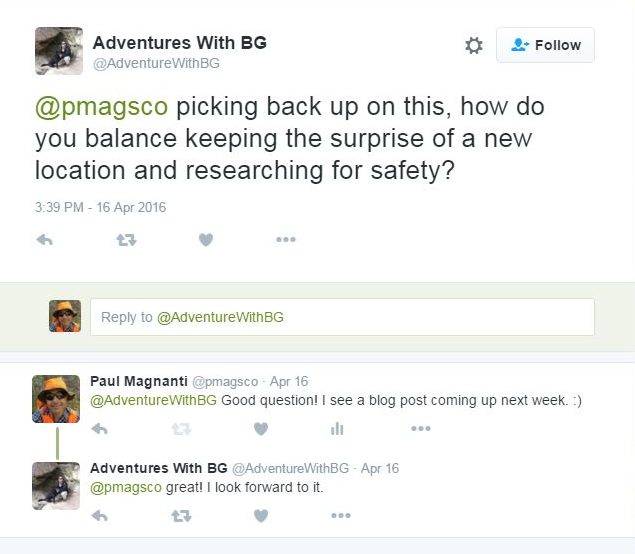Retweet the main Adventures With BG tweet
The height and width of the screenshot is (554, 635).
pyautogui.click(x=126, y=240)
